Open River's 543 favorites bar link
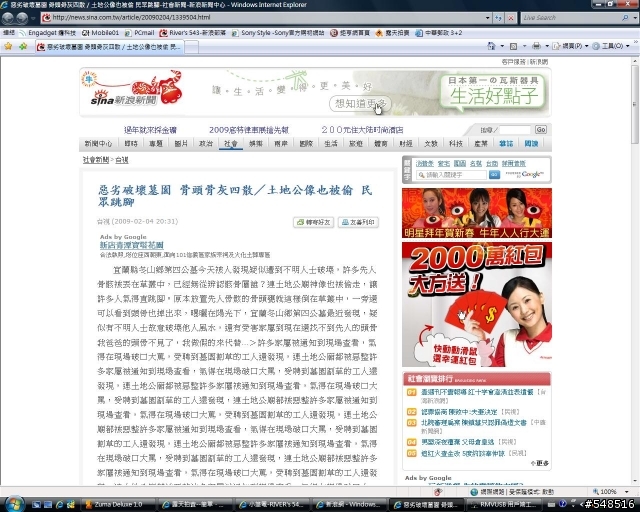Viewport: 640px width, 512px height. pyautogui.click(x=193, y=33)
